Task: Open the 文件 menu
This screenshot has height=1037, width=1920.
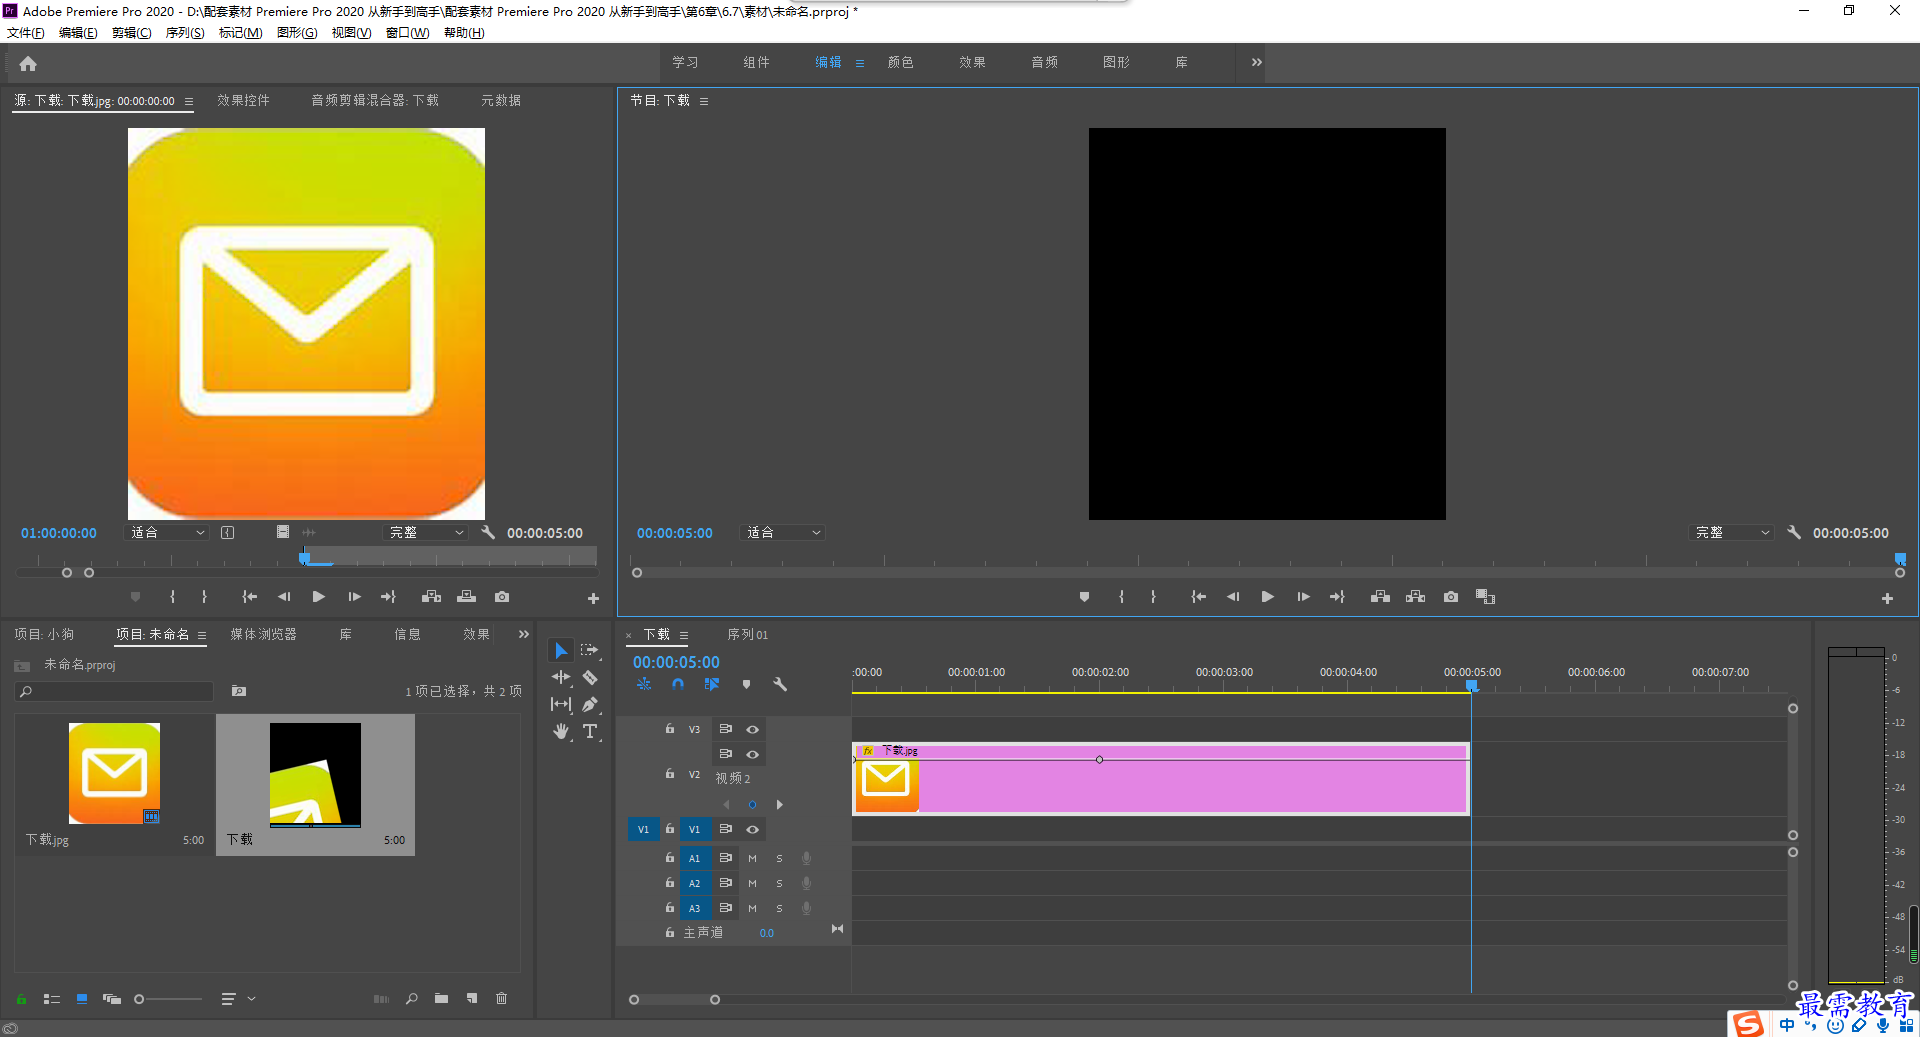Action: click(26, 33)
